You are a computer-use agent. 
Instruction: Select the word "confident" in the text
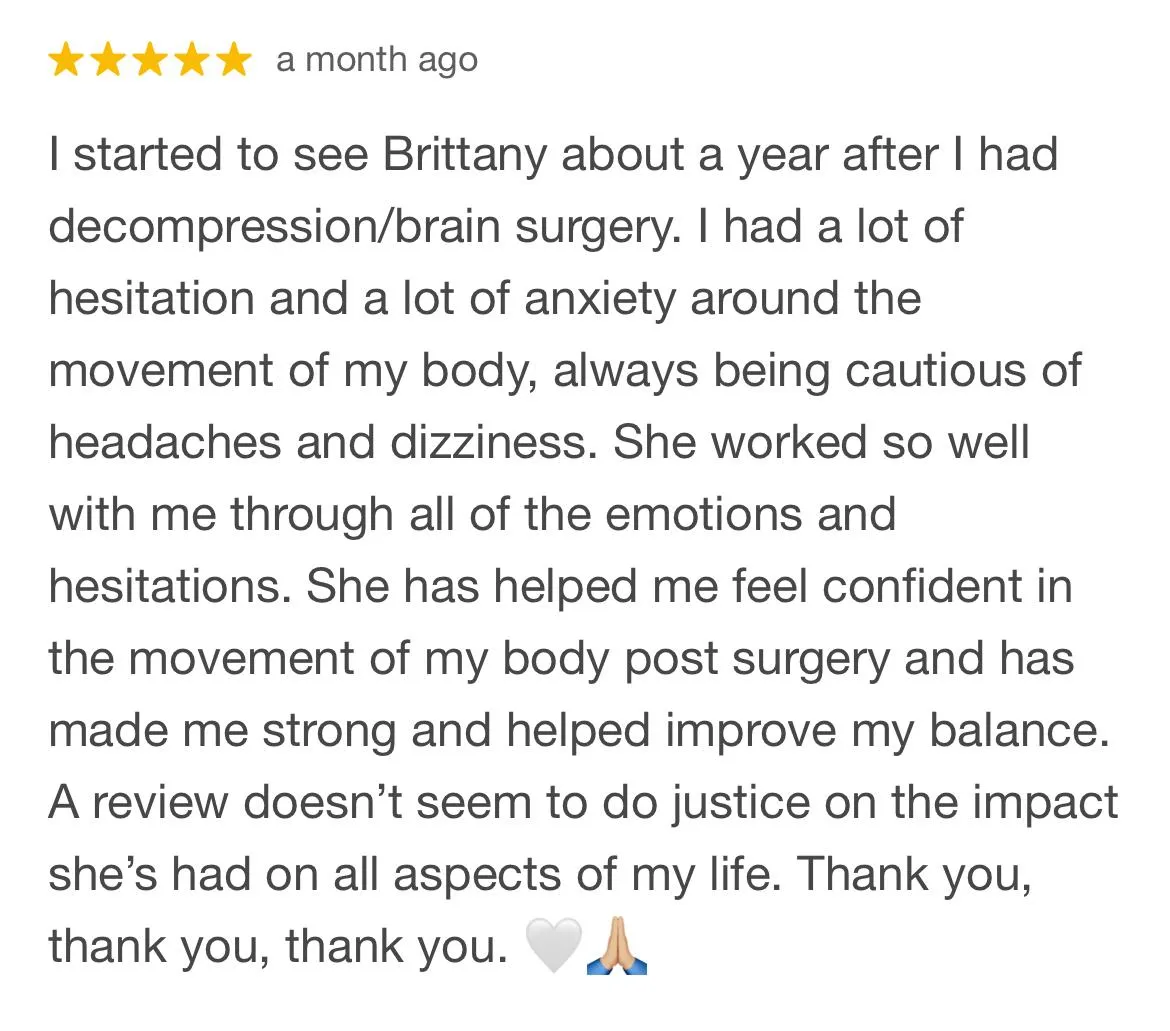[922, 586]
